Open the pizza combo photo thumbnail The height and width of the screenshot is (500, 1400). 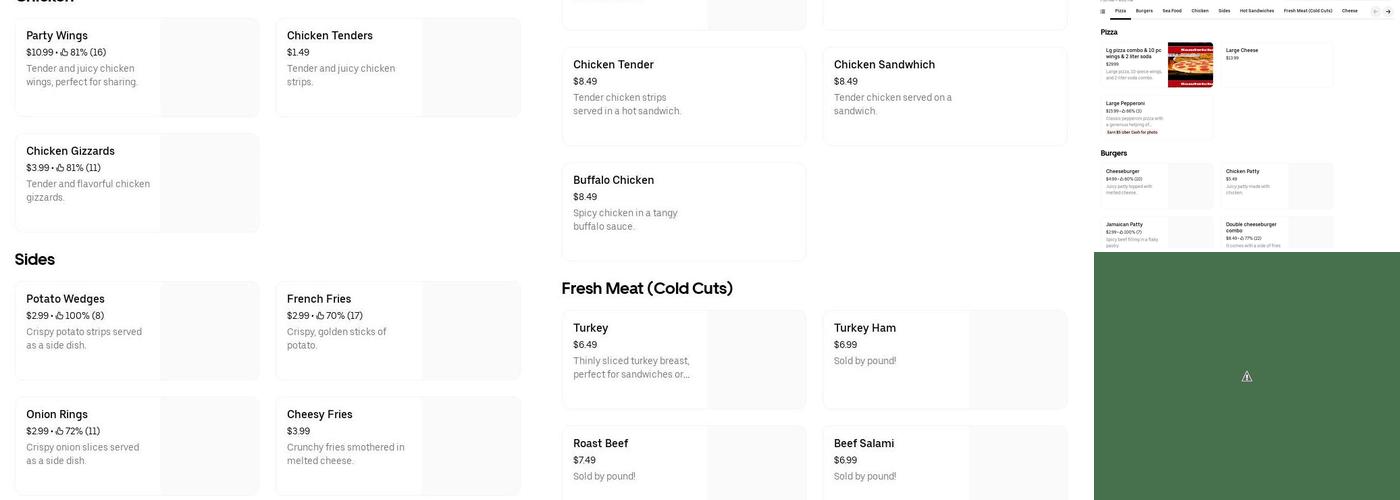[1190, 65]
